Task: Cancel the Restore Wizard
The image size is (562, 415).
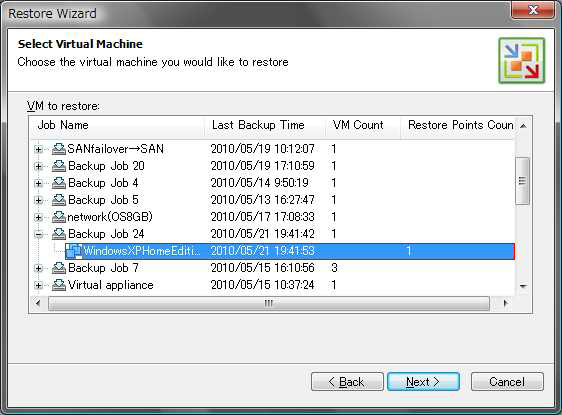Action: coord(507,382)
